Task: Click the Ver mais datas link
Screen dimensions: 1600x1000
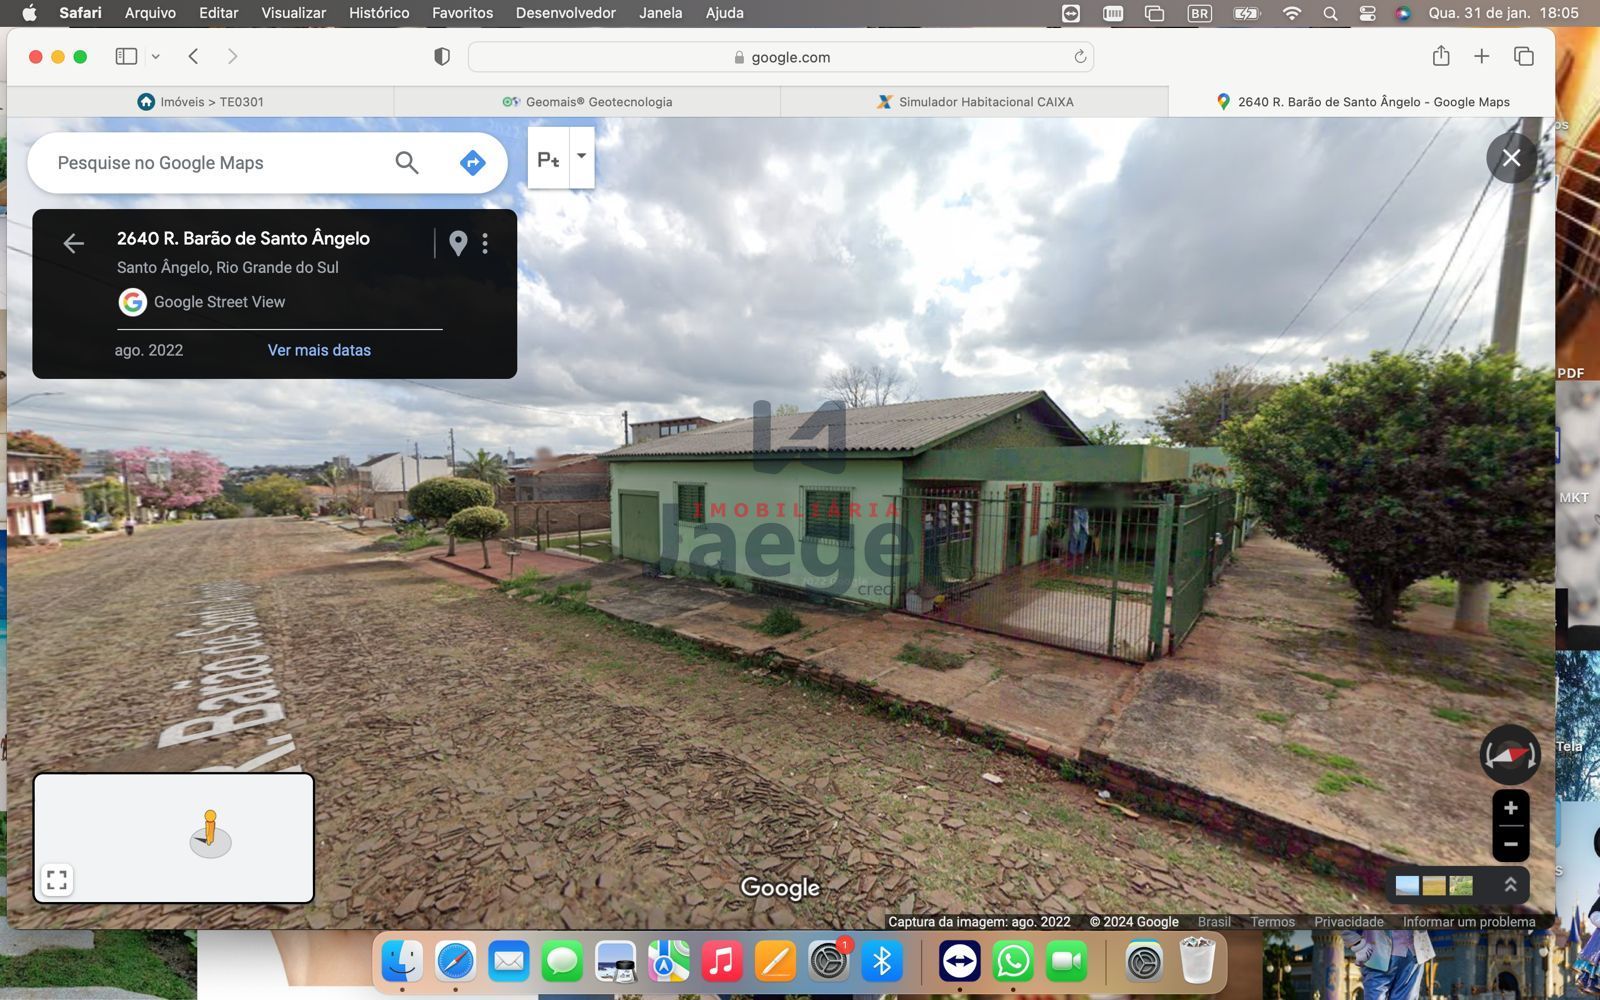Action: pyautogui.click(x=319, y=350)
